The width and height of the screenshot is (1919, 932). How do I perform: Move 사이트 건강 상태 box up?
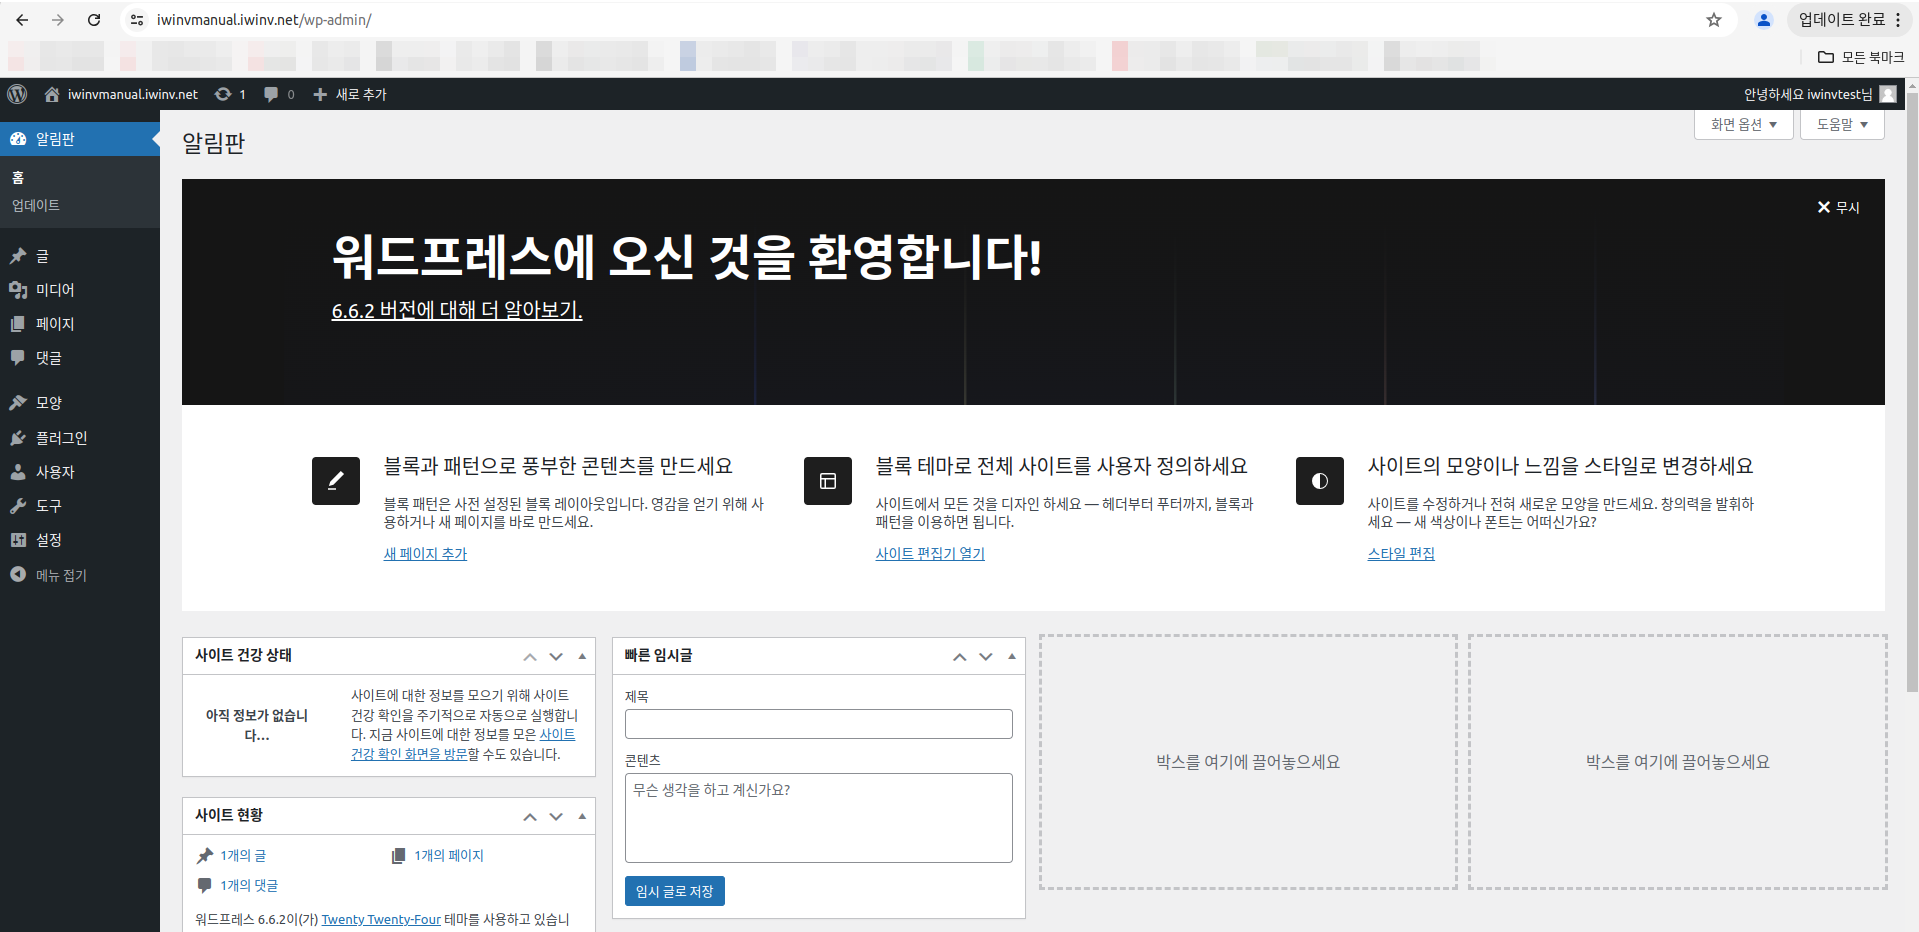530,657
